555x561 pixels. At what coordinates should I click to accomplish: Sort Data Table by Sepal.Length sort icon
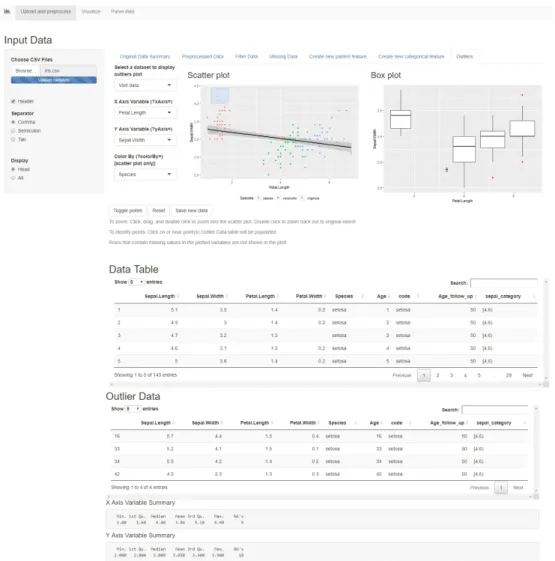pos(178,296)
